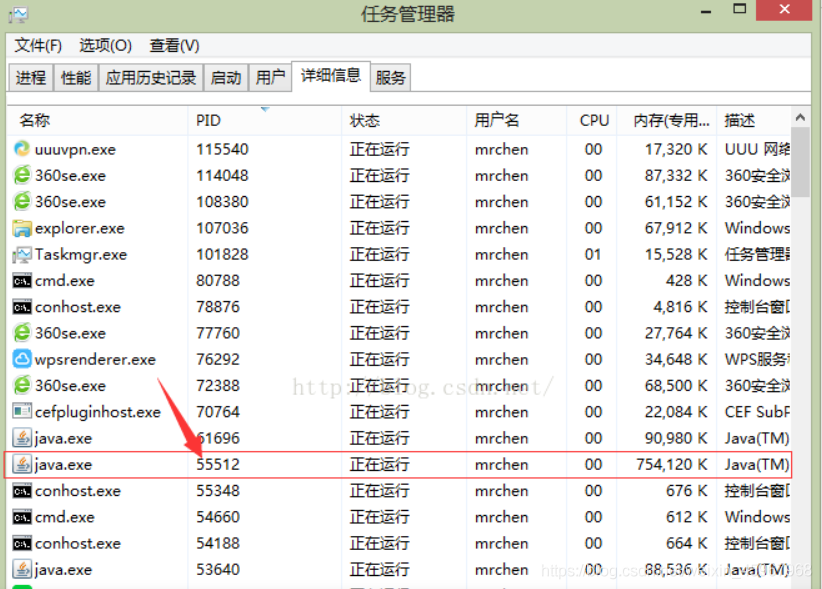Select the cefpluginhost.exe process name
Image resolution: width=822 pixels, height=589 pixels.
click(x=98, y=412)
